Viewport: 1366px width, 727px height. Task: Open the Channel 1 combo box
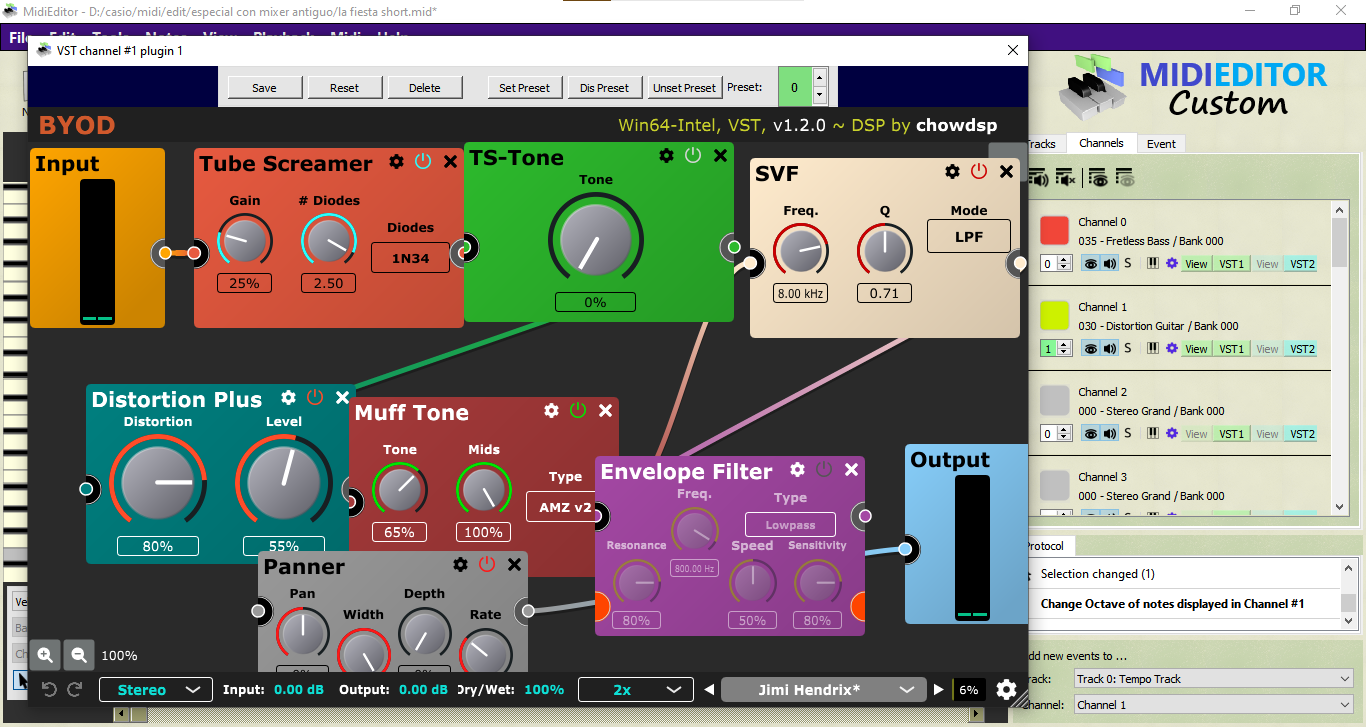pos(1214,705)
